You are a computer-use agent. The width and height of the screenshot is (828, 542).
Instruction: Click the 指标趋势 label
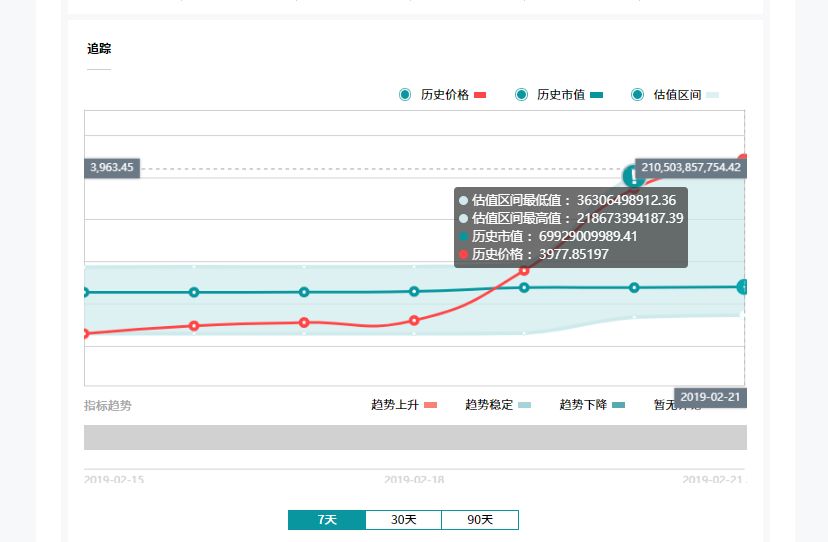click(x=108, y=405)
